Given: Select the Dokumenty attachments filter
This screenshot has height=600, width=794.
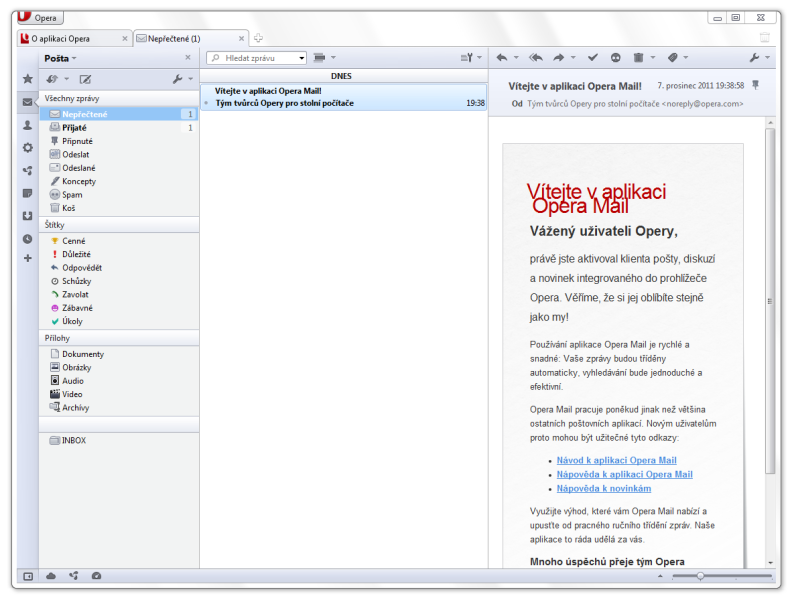Looking at the screenshot, I should (120, 354).
